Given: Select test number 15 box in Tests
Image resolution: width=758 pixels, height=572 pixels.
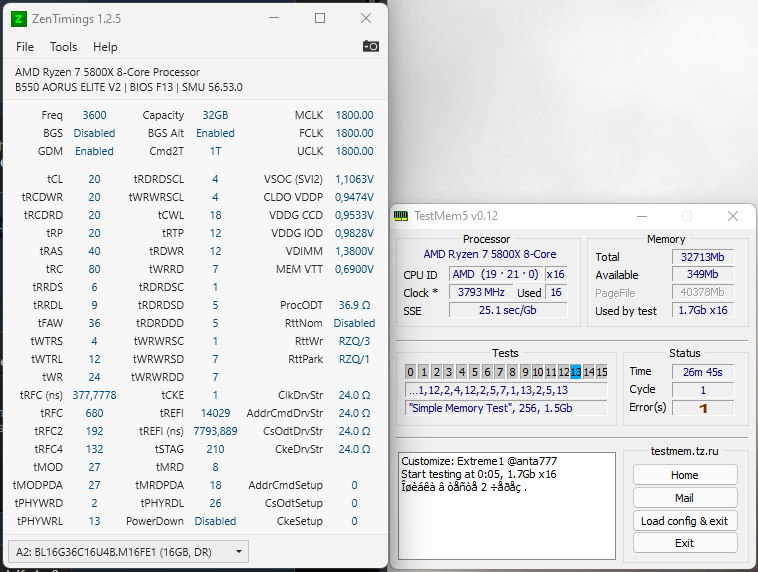Looking at the screenshot, I should 601,372.
